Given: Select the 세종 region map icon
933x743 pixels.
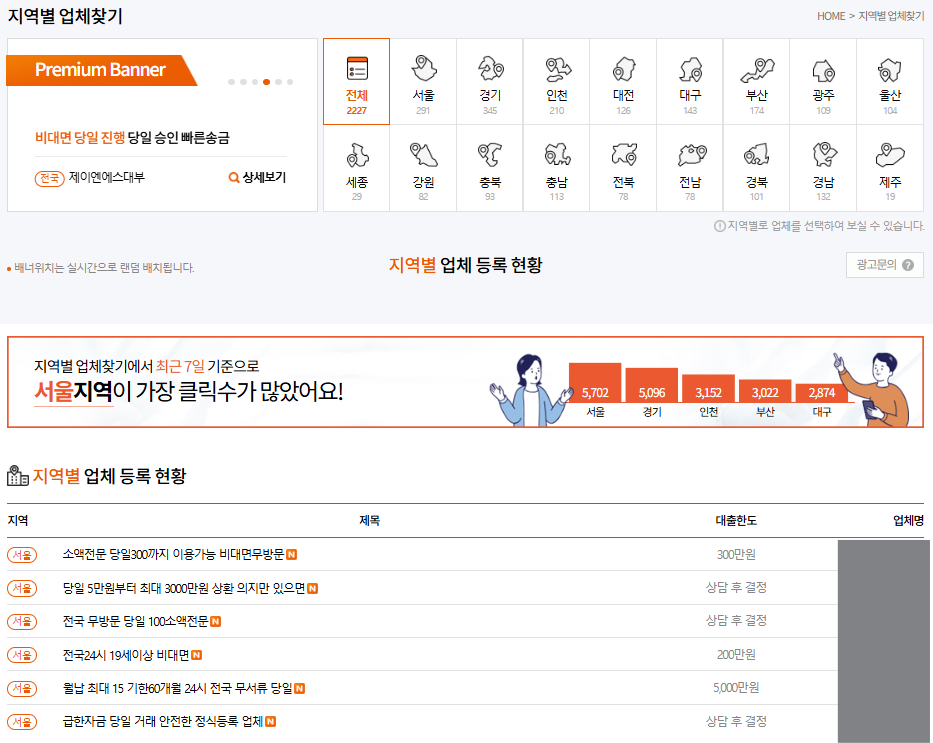Looking at the screenshot, I should coord(356,155).
